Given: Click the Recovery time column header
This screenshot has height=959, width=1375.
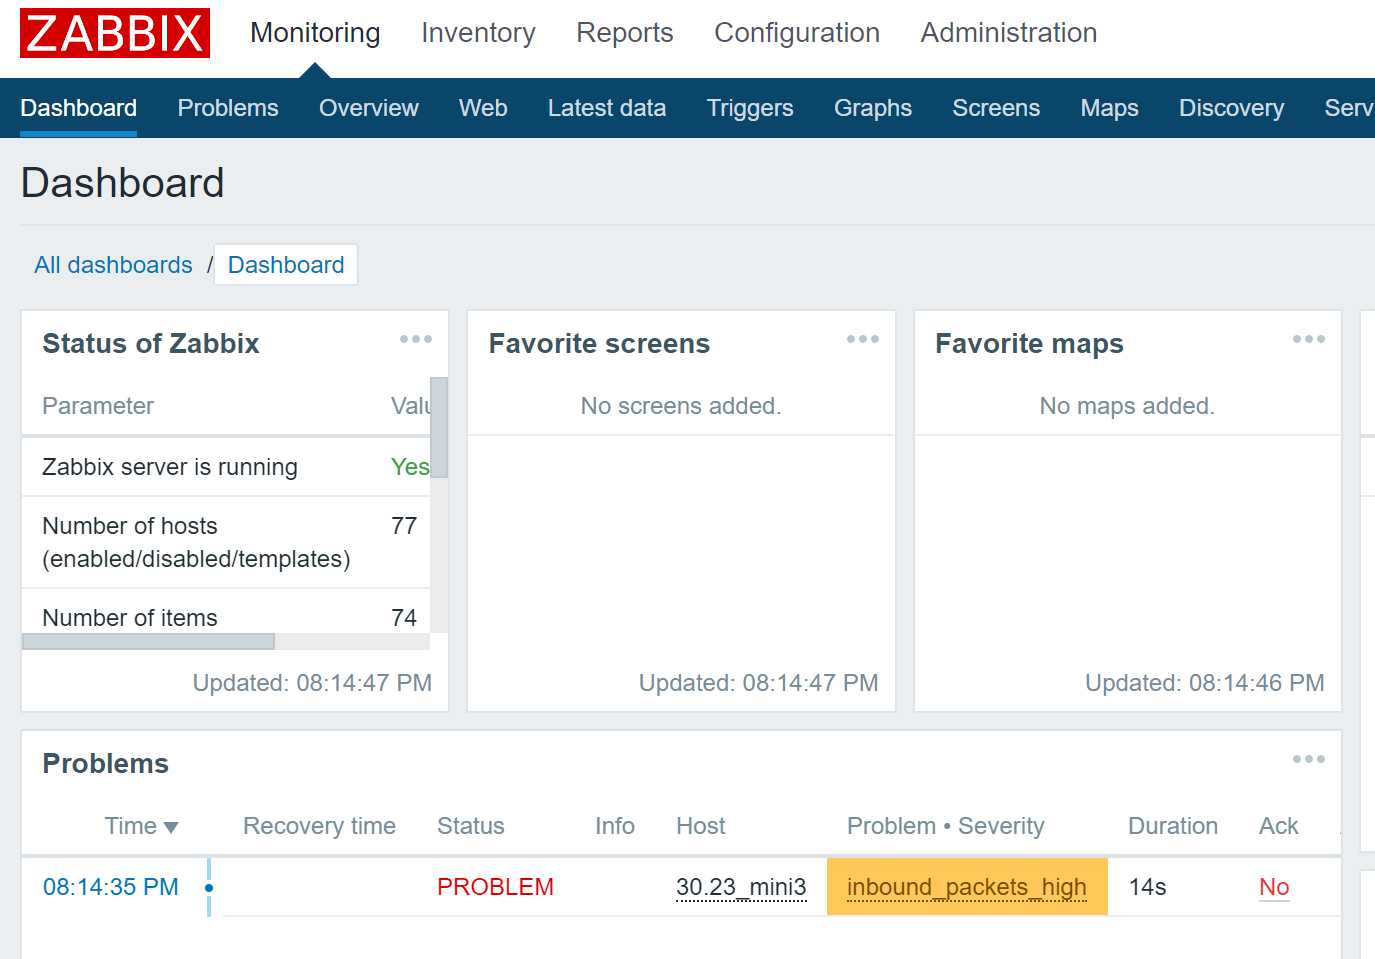Looking at the screenshot, I should point(319,826).
